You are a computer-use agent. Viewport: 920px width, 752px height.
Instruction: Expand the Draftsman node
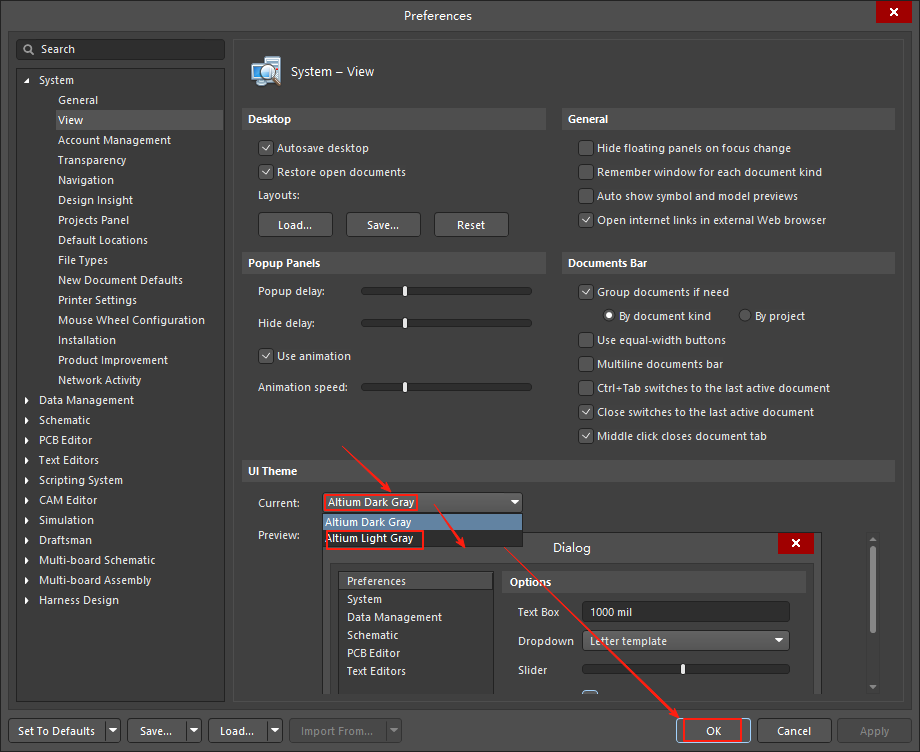26,540
